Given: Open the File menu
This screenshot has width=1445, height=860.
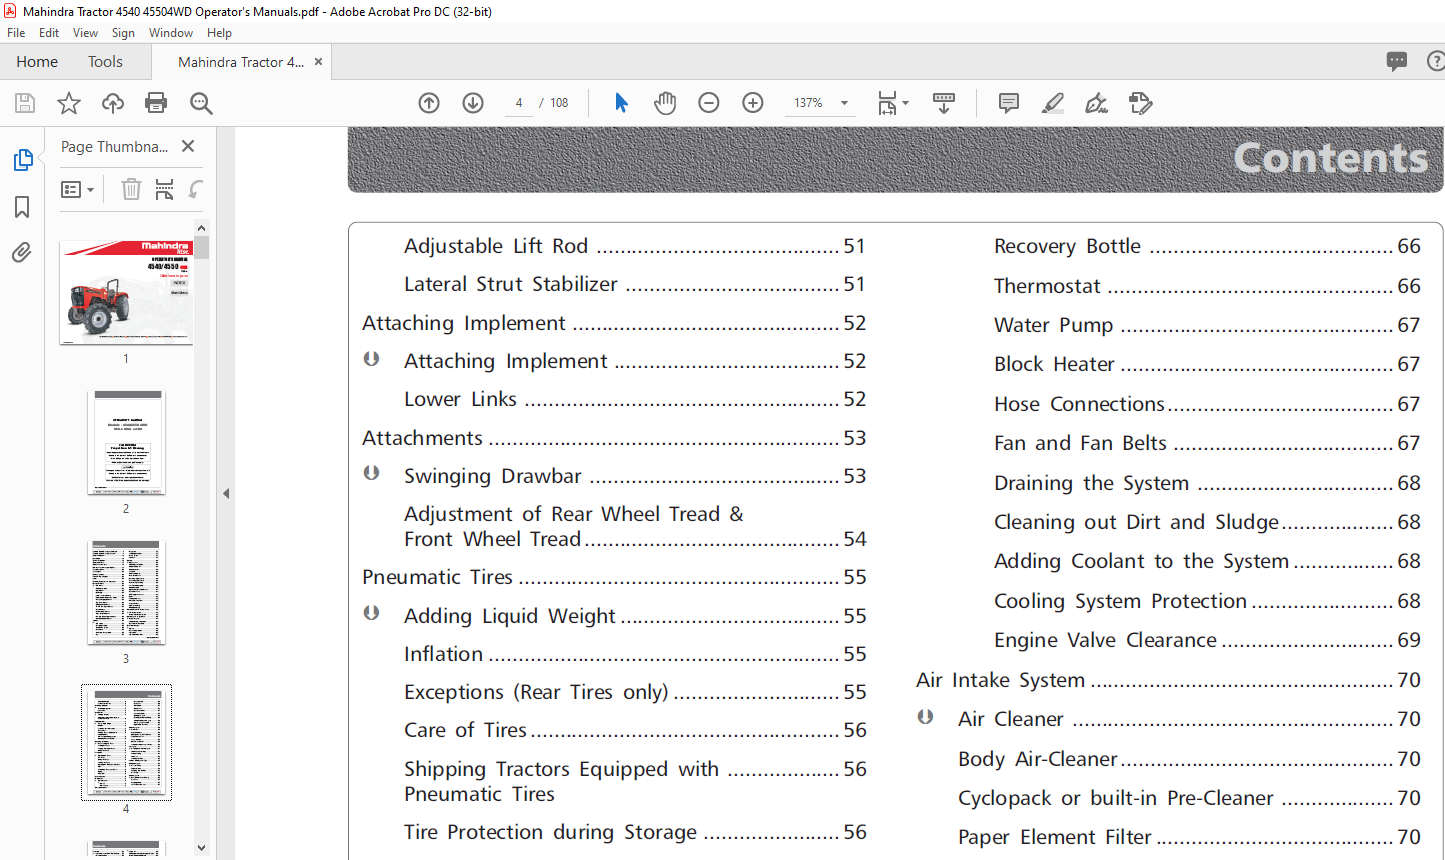Looking at the screenshot, I should [16, 33].
